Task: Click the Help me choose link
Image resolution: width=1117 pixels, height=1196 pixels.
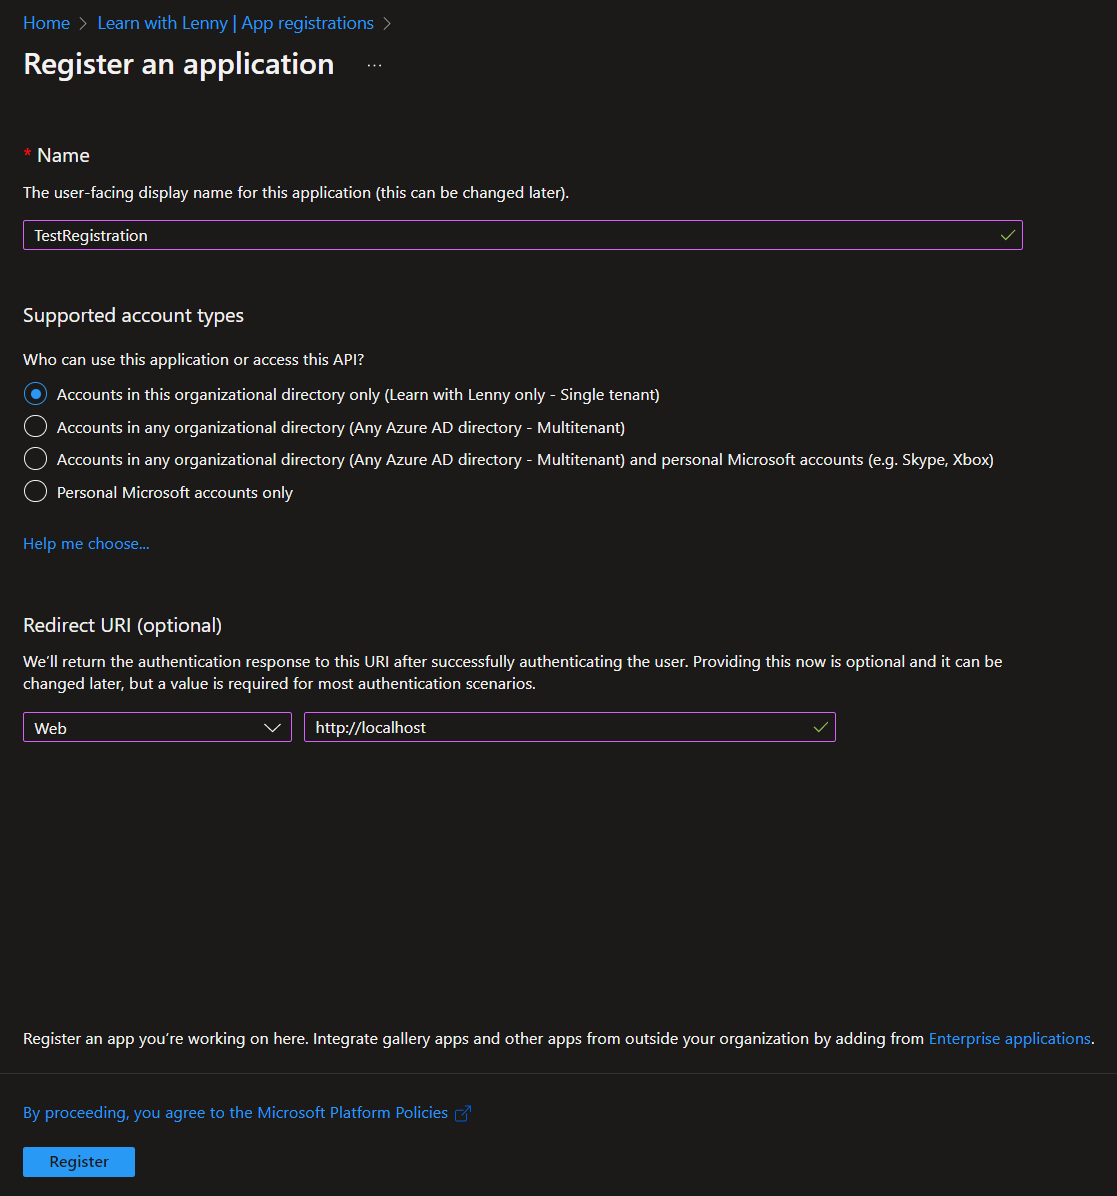Action: 85,543
